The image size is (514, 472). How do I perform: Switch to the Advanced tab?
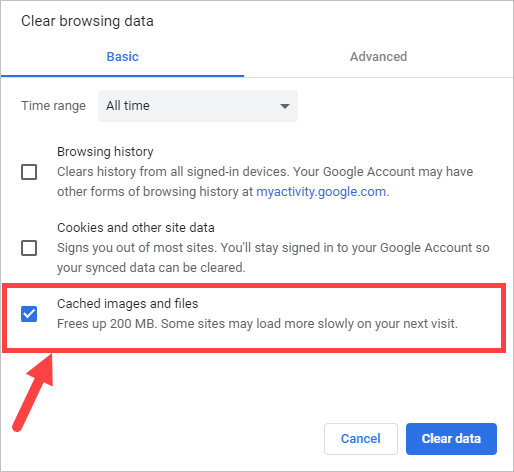[x=378, y=57]
